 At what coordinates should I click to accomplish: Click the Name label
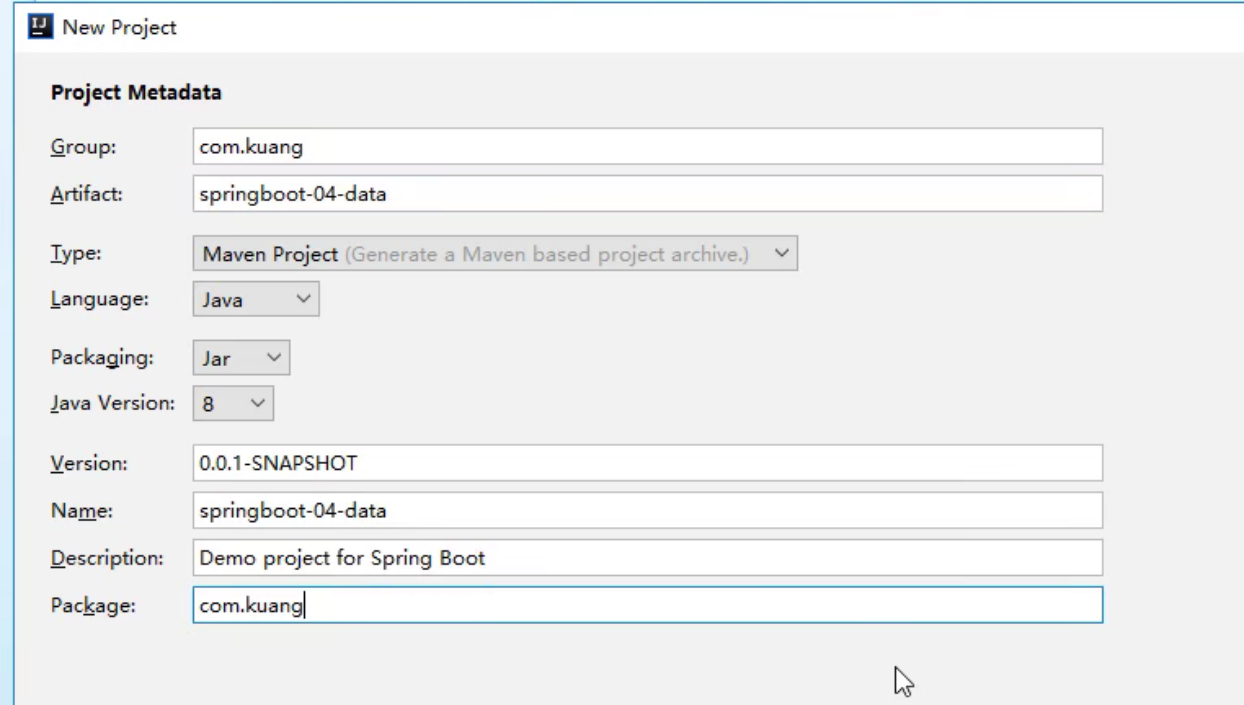coord(82,510)
